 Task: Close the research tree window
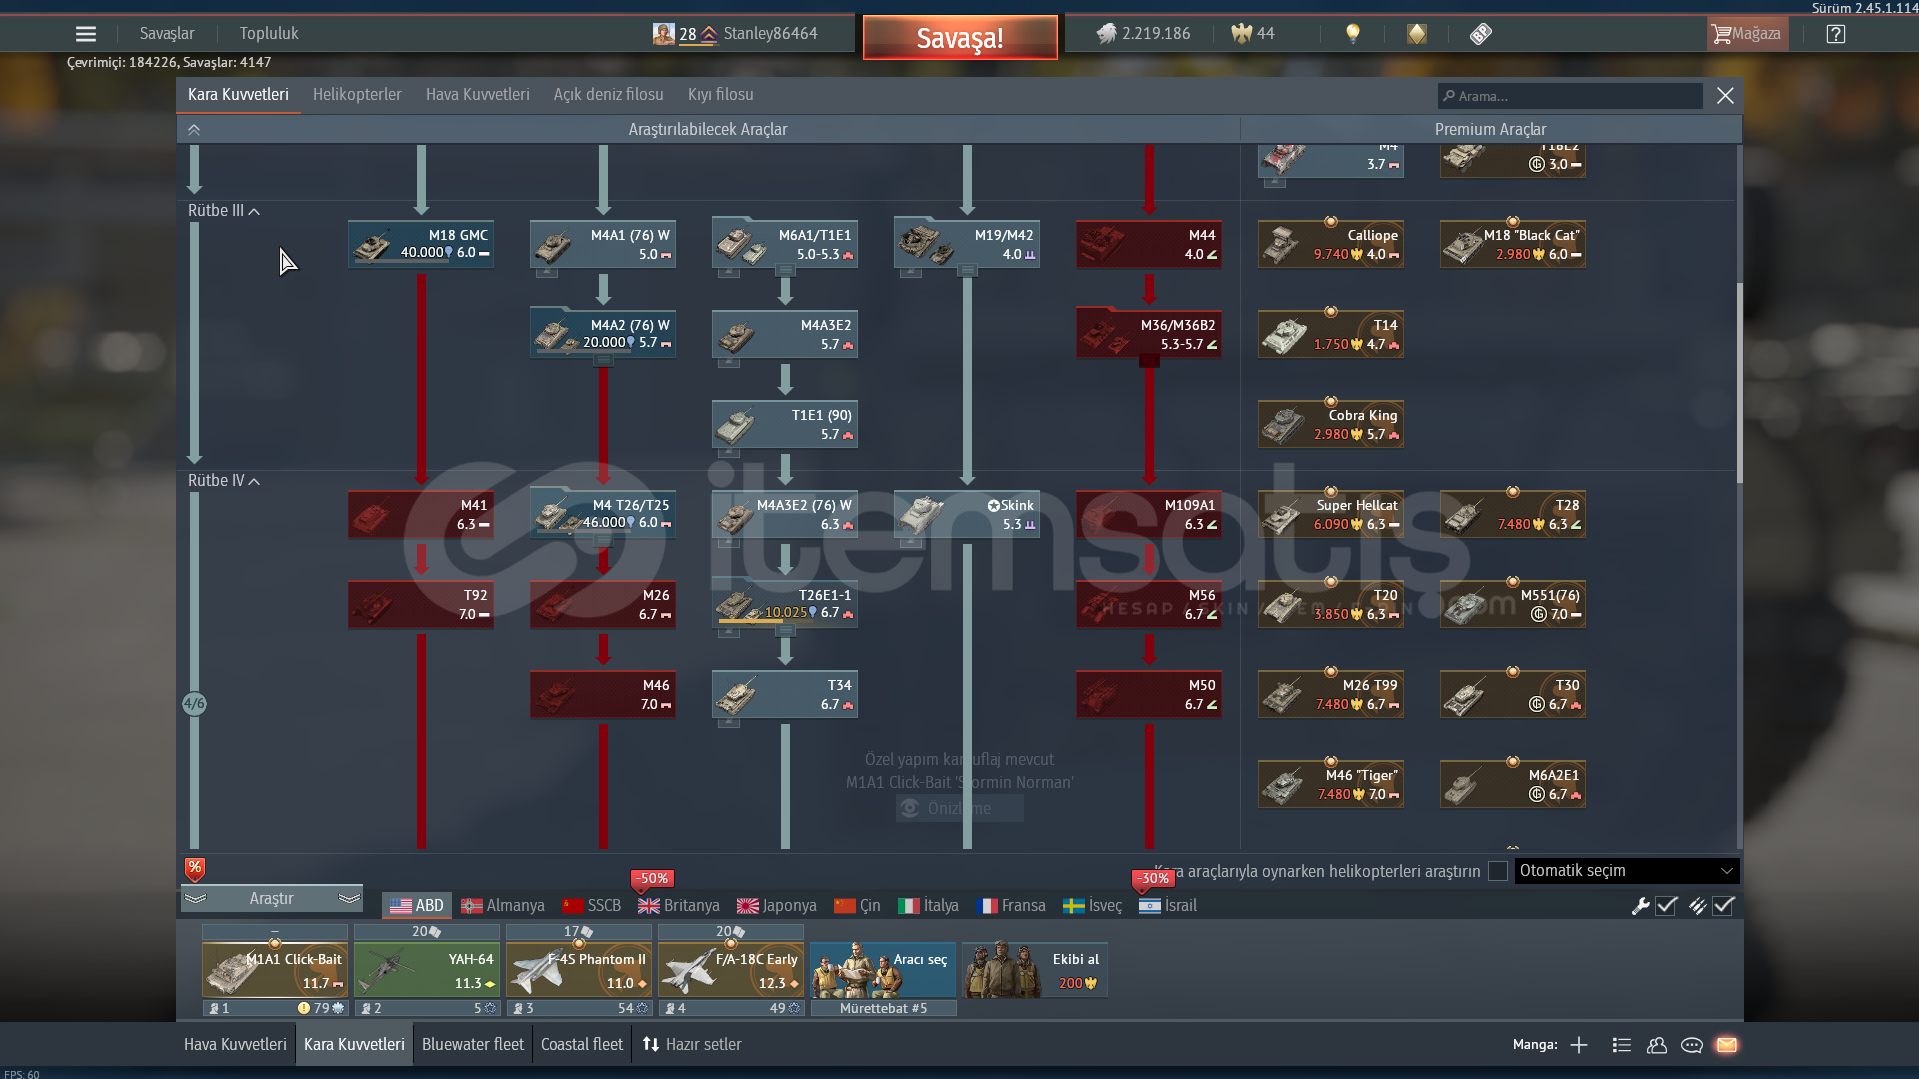[x=1725, y=96]
